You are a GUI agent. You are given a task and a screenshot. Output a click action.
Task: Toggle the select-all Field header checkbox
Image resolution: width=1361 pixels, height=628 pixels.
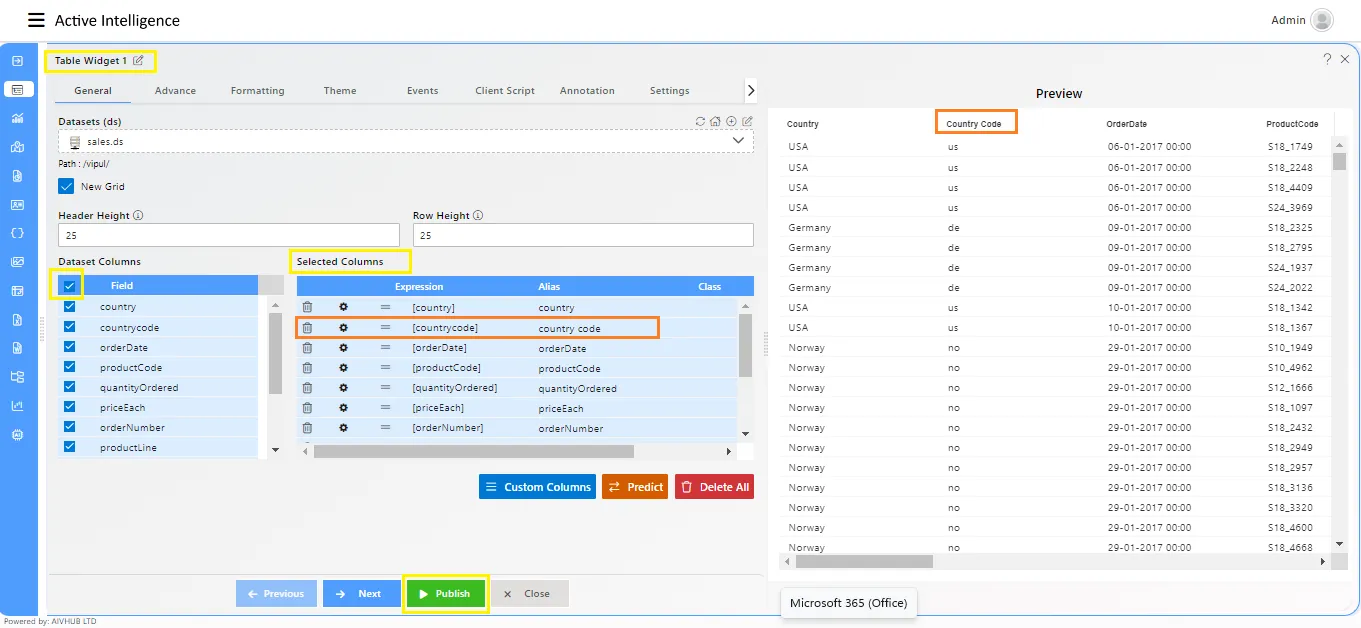click(69, 286)
